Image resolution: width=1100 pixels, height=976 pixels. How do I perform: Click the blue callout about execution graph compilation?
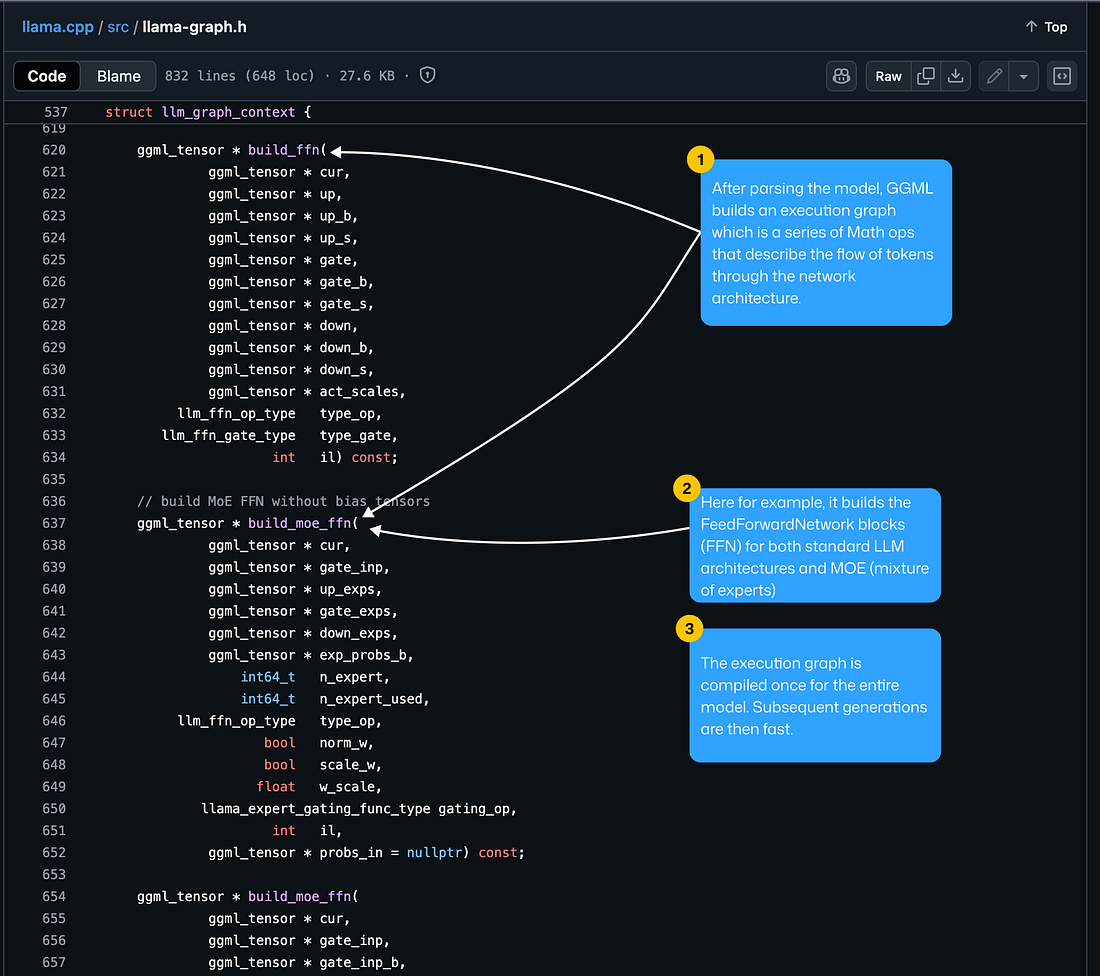(x=814, y=695)
